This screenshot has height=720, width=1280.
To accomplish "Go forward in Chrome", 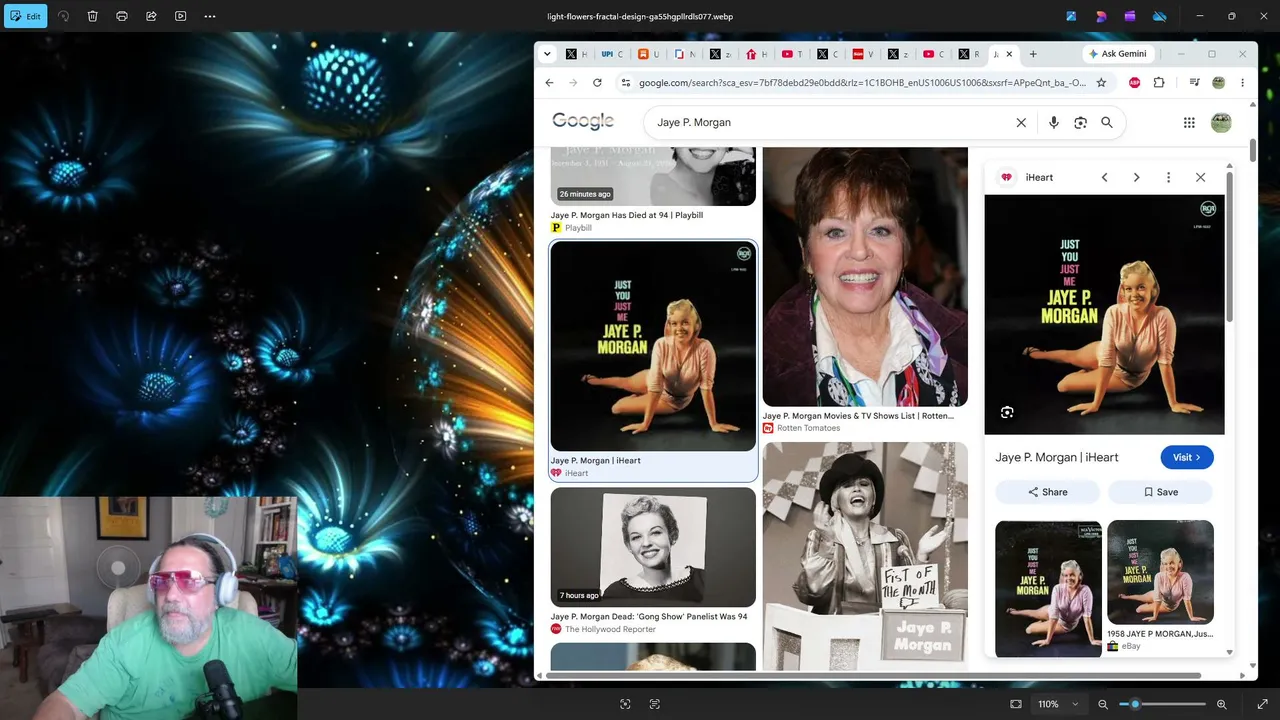I will point(573,82).
